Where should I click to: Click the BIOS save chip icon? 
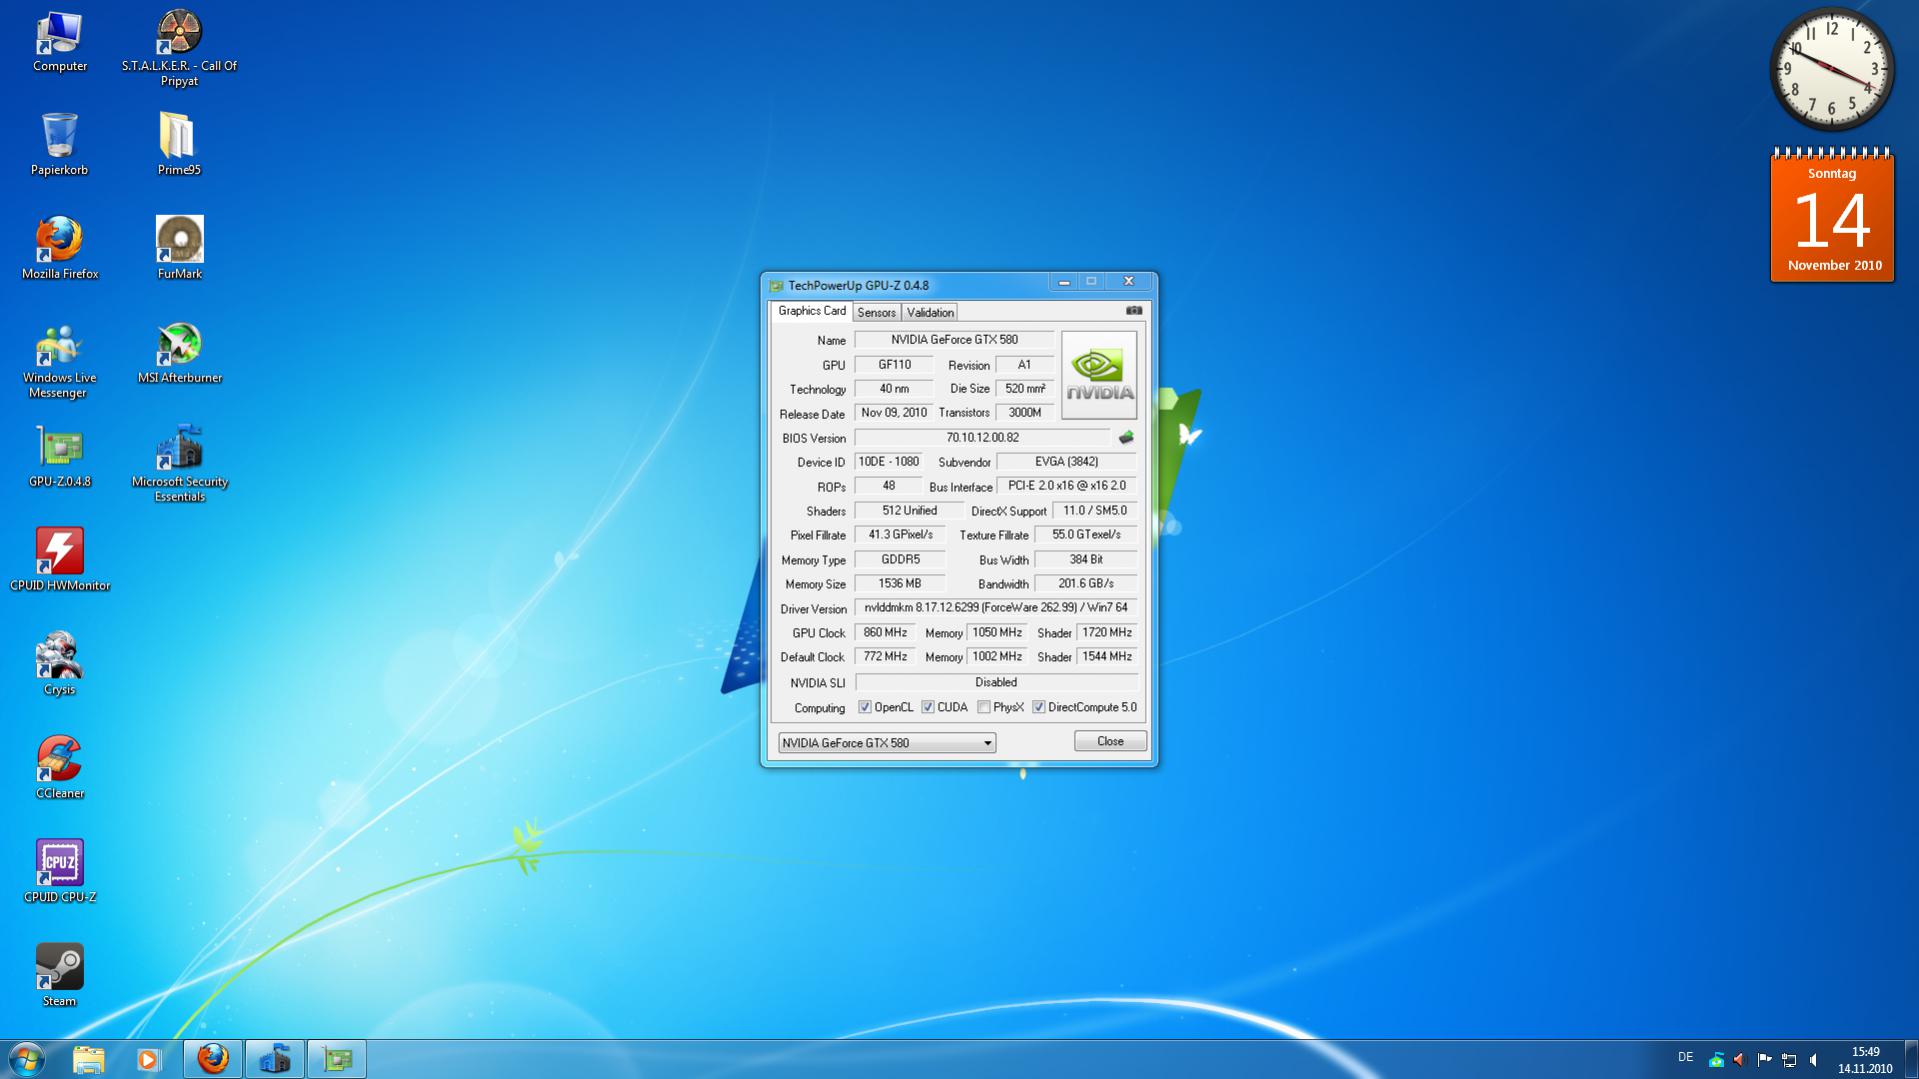(1126, 438)
